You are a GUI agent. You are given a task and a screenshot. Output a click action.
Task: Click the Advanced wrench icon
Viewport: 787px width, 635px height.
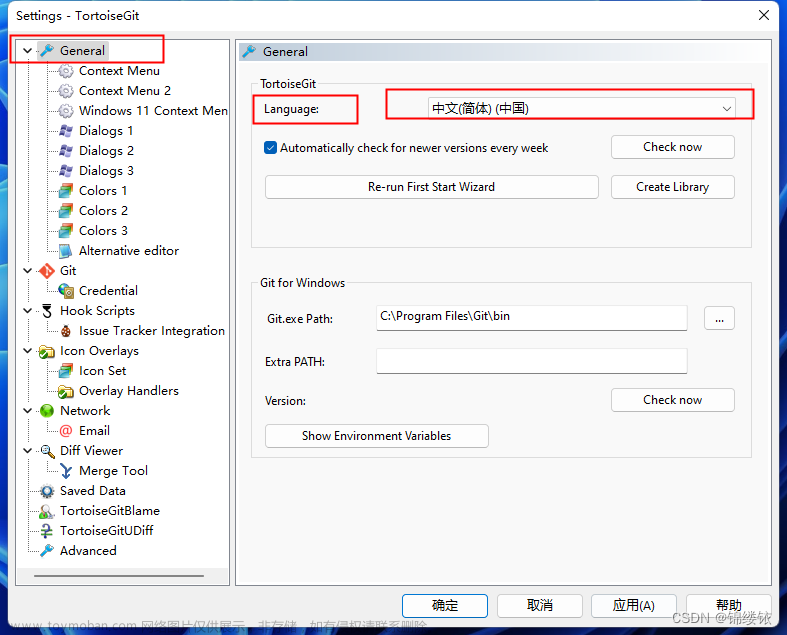(47, 551)
